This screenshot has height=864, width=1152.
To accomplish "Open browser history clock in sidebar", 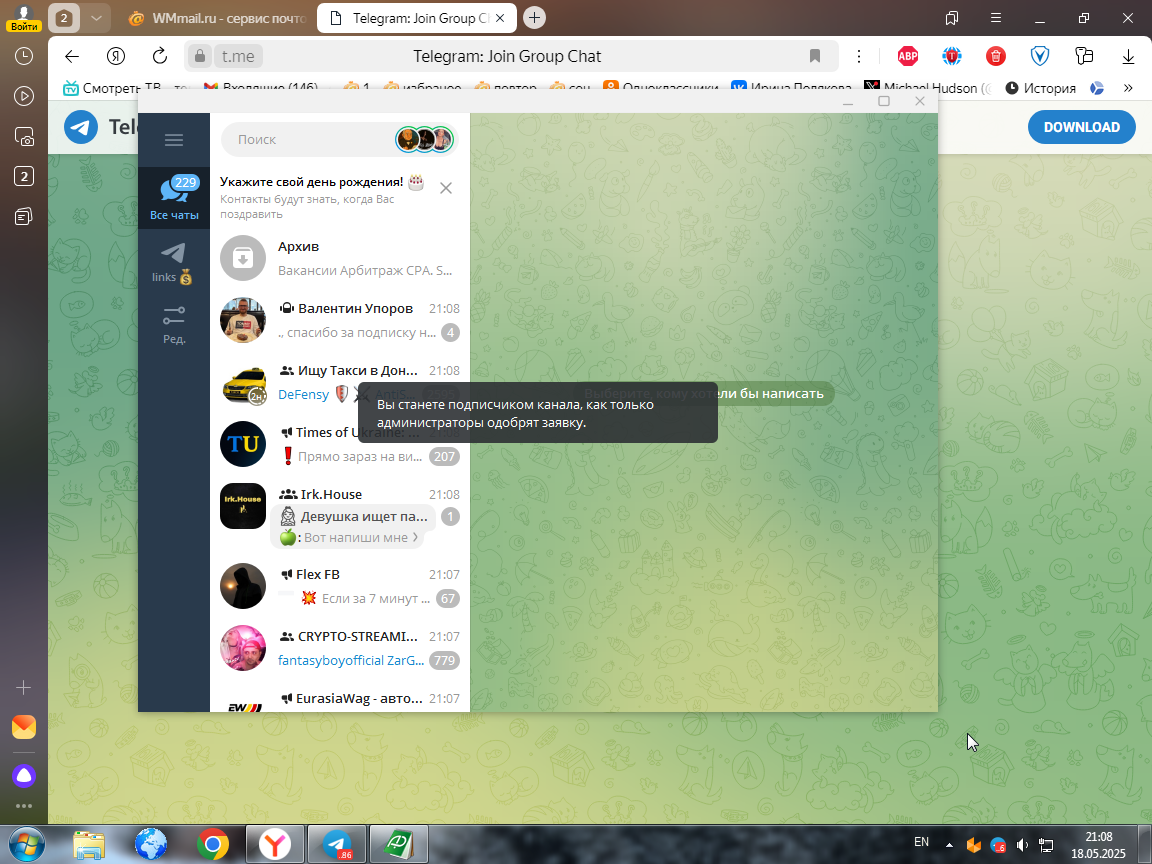I will point(24,57).
